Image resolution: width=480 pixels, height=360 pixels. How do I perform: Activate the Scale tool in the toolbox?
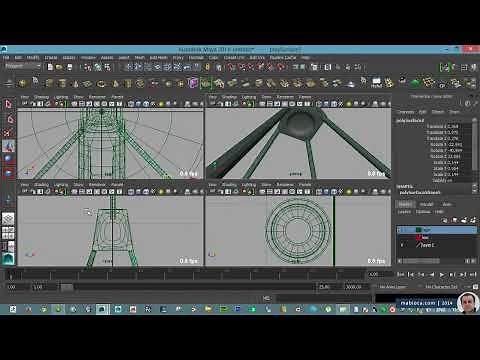click(8, 173)
